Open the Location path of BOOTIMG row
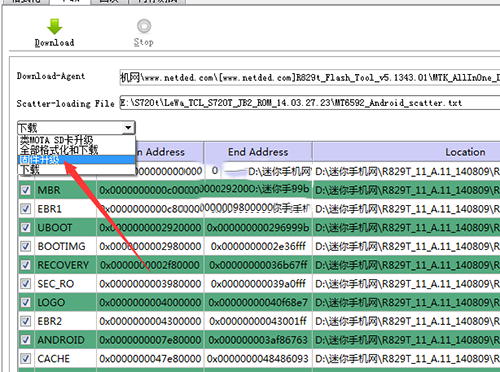Image resolution: width=500 pixels, height=372 pixels. pyautogui.click(x=407, y=246)
